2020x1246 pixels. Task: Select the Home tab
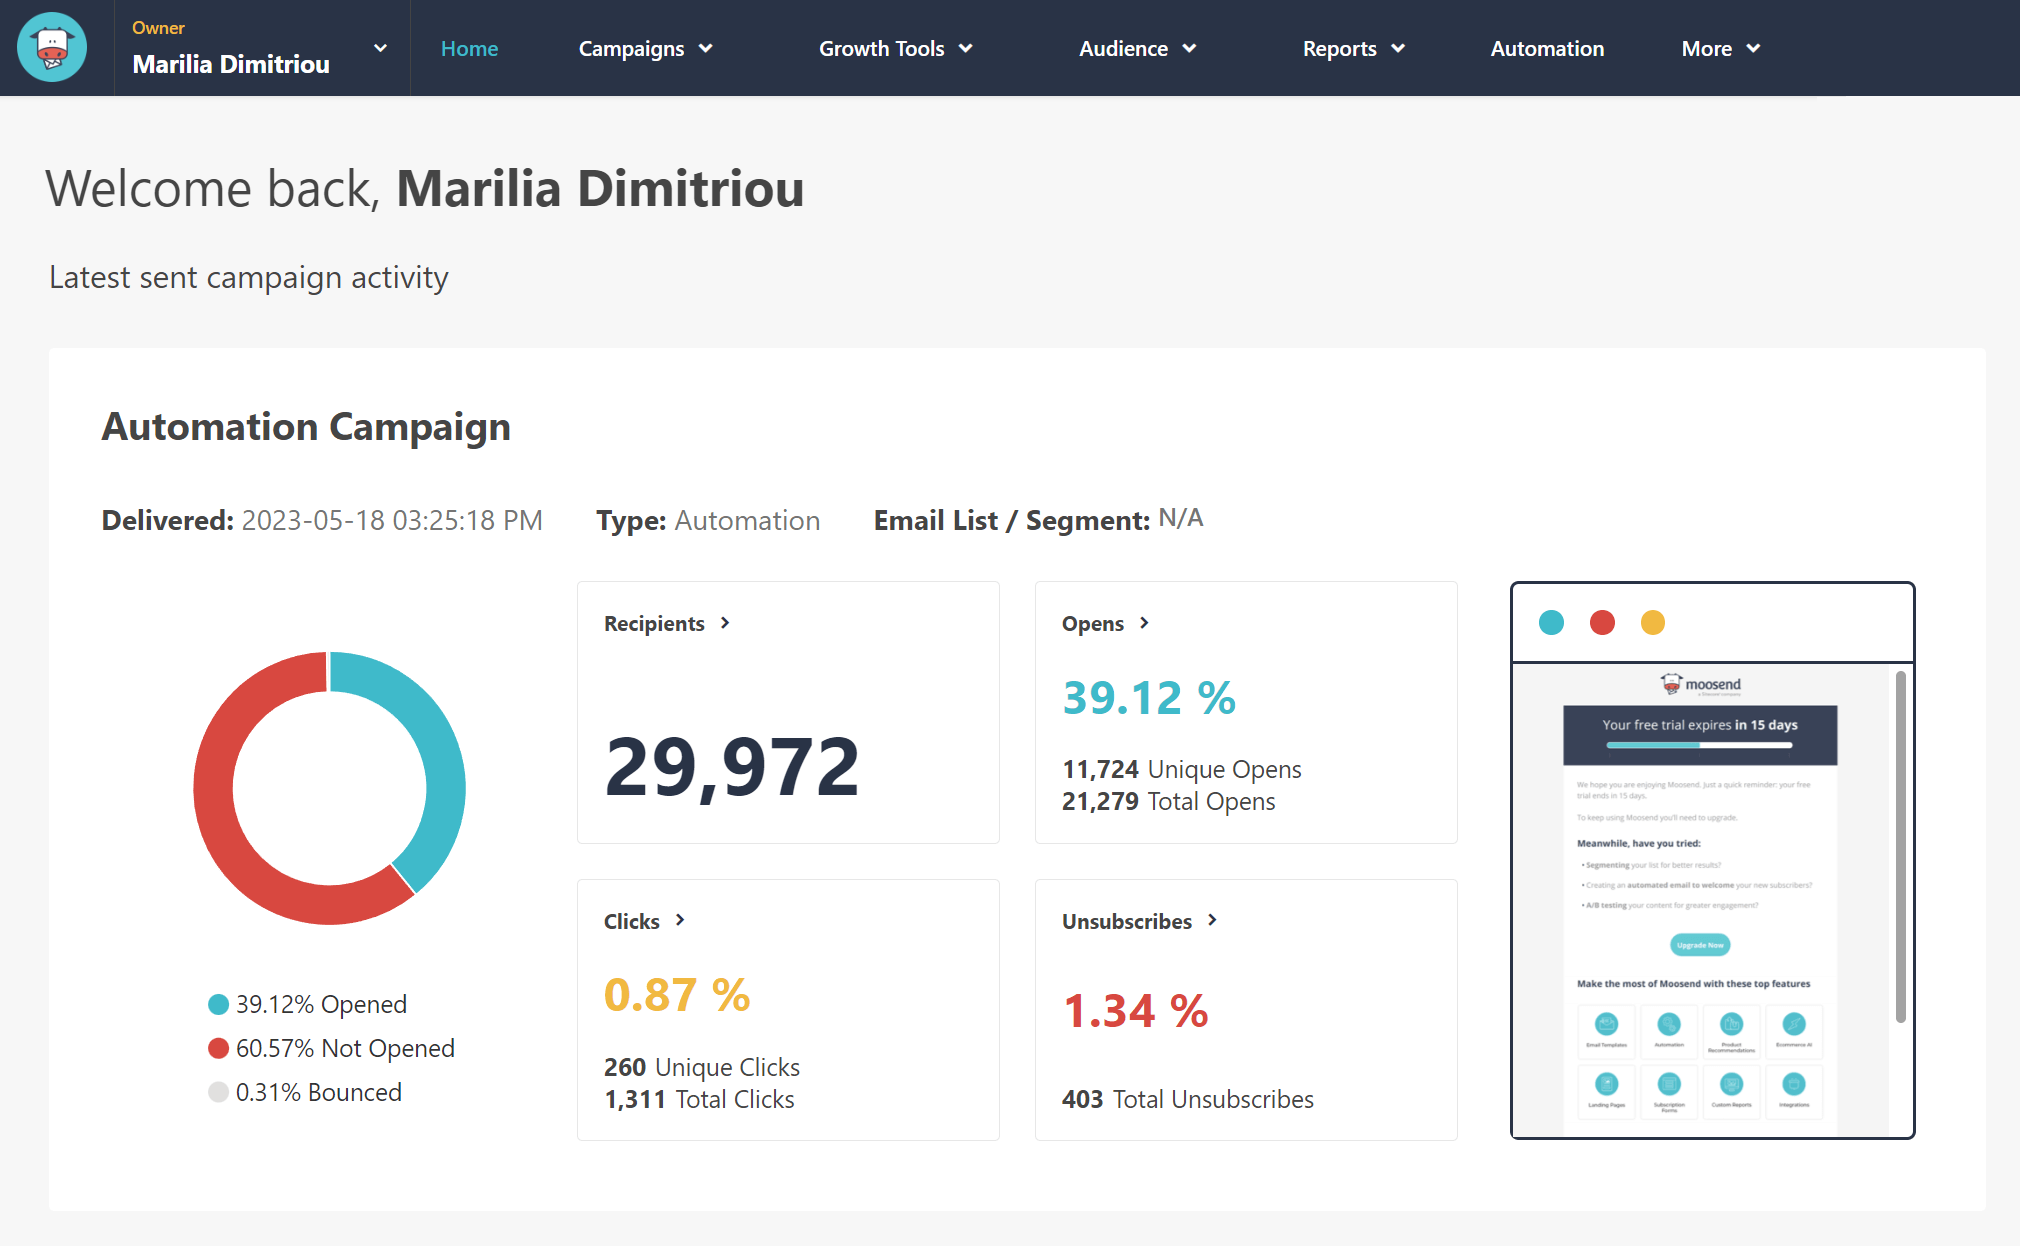tap(469, 48)
